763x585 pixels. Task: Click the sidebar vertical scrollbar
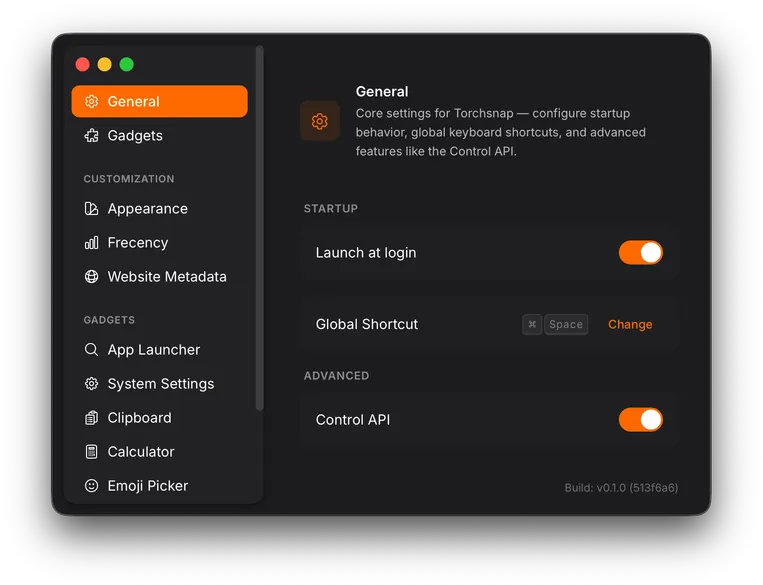(x=259, y=228)
